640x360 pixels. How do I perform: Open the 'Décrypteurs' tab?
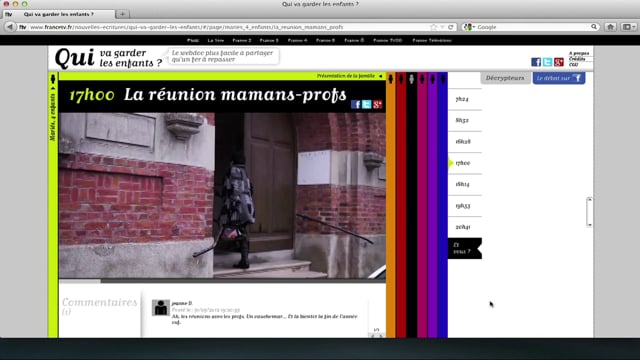click(x=505, y=78)
